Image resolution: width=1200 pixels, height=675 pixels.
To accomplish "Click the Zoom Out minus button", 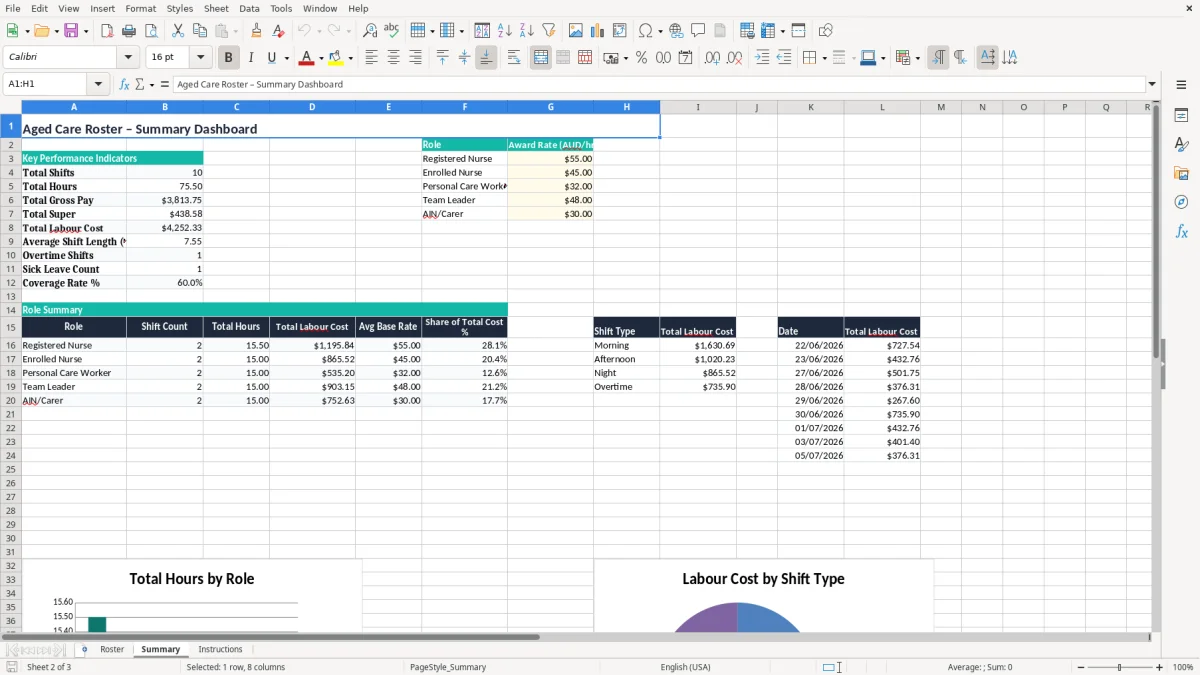I will click(x=1081, y=667).
